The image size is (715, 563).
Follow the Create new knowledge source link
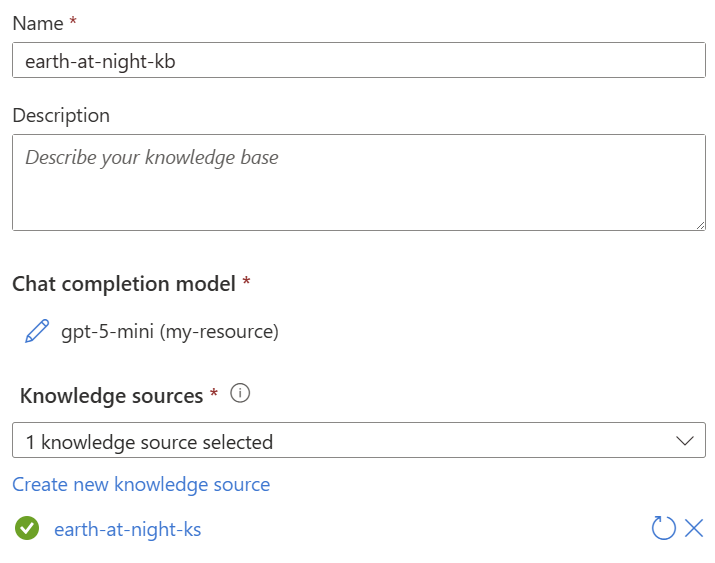(141, 484)
